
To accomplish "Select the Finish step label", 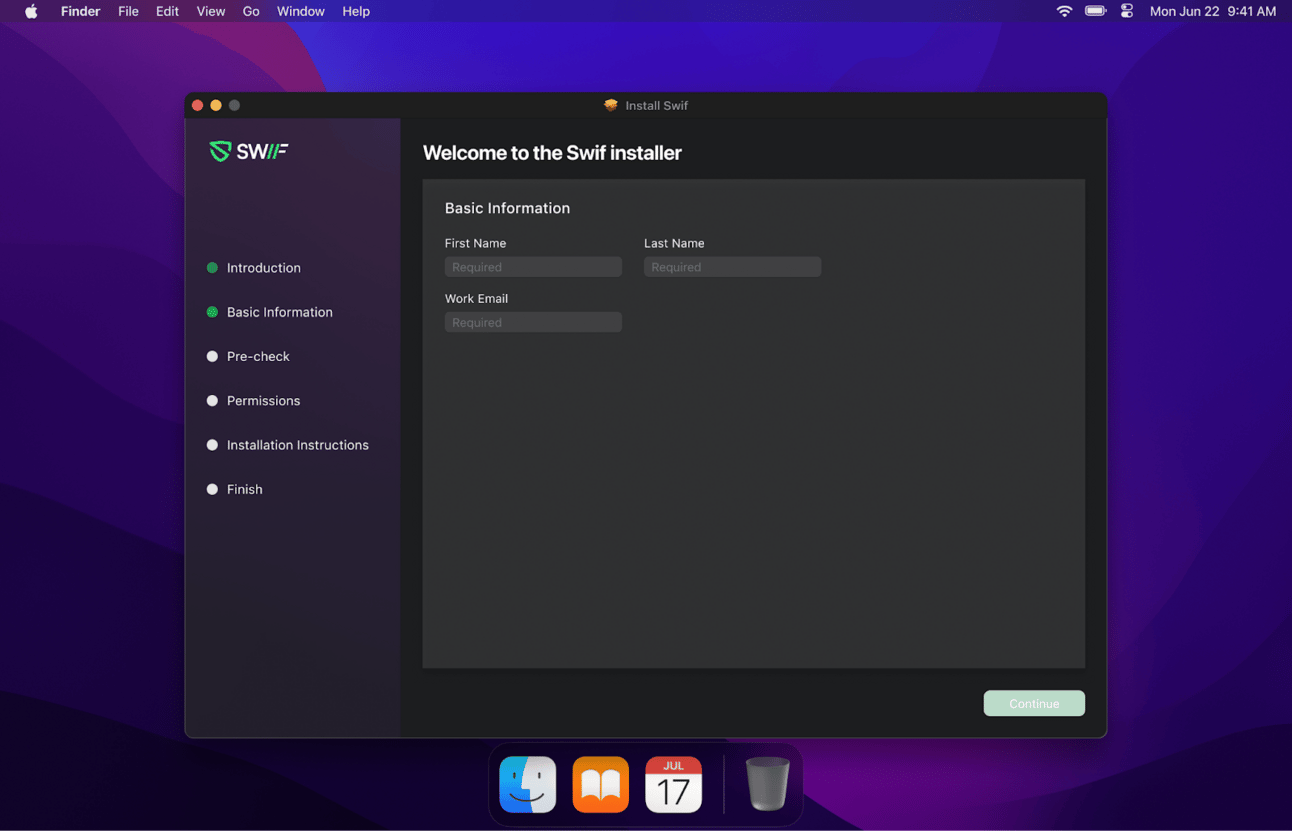I will (245, 489).
